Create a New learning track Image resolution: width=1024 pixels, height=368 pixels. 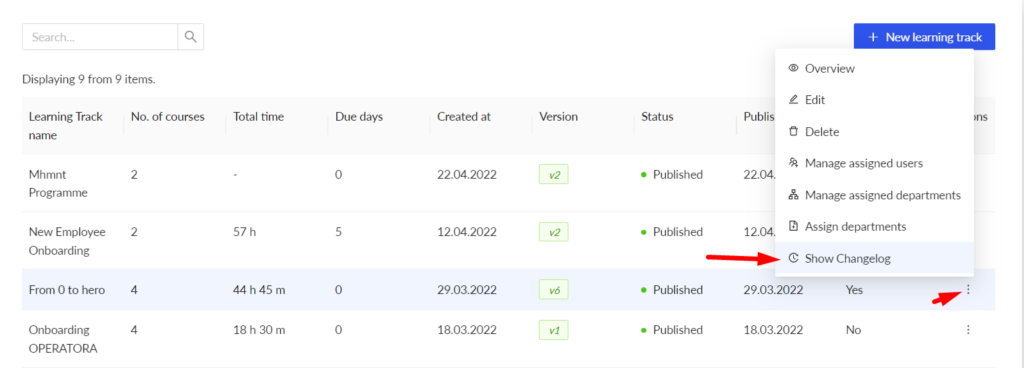click(924, 37)
